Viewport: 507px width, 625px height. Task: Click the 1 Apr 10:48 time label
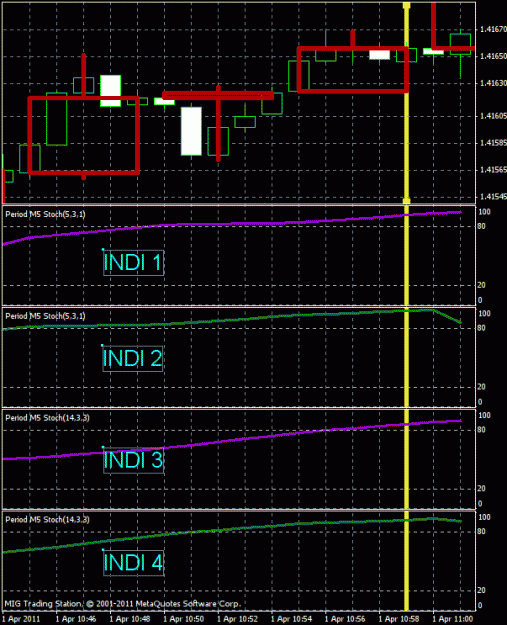point(130,619)
